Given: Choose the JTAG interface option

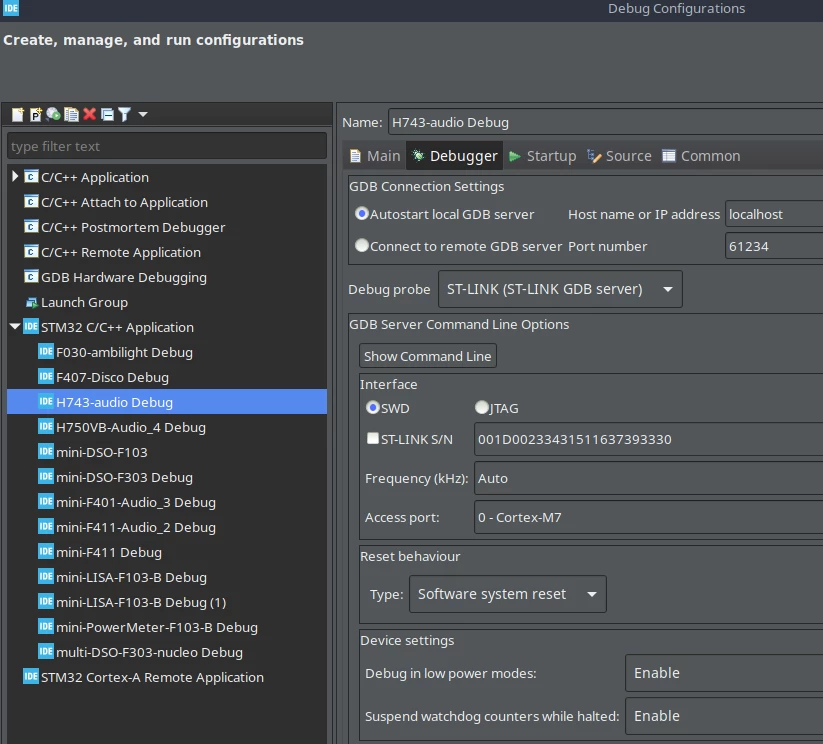Looking at the screenshot, I should coord(481,407).
